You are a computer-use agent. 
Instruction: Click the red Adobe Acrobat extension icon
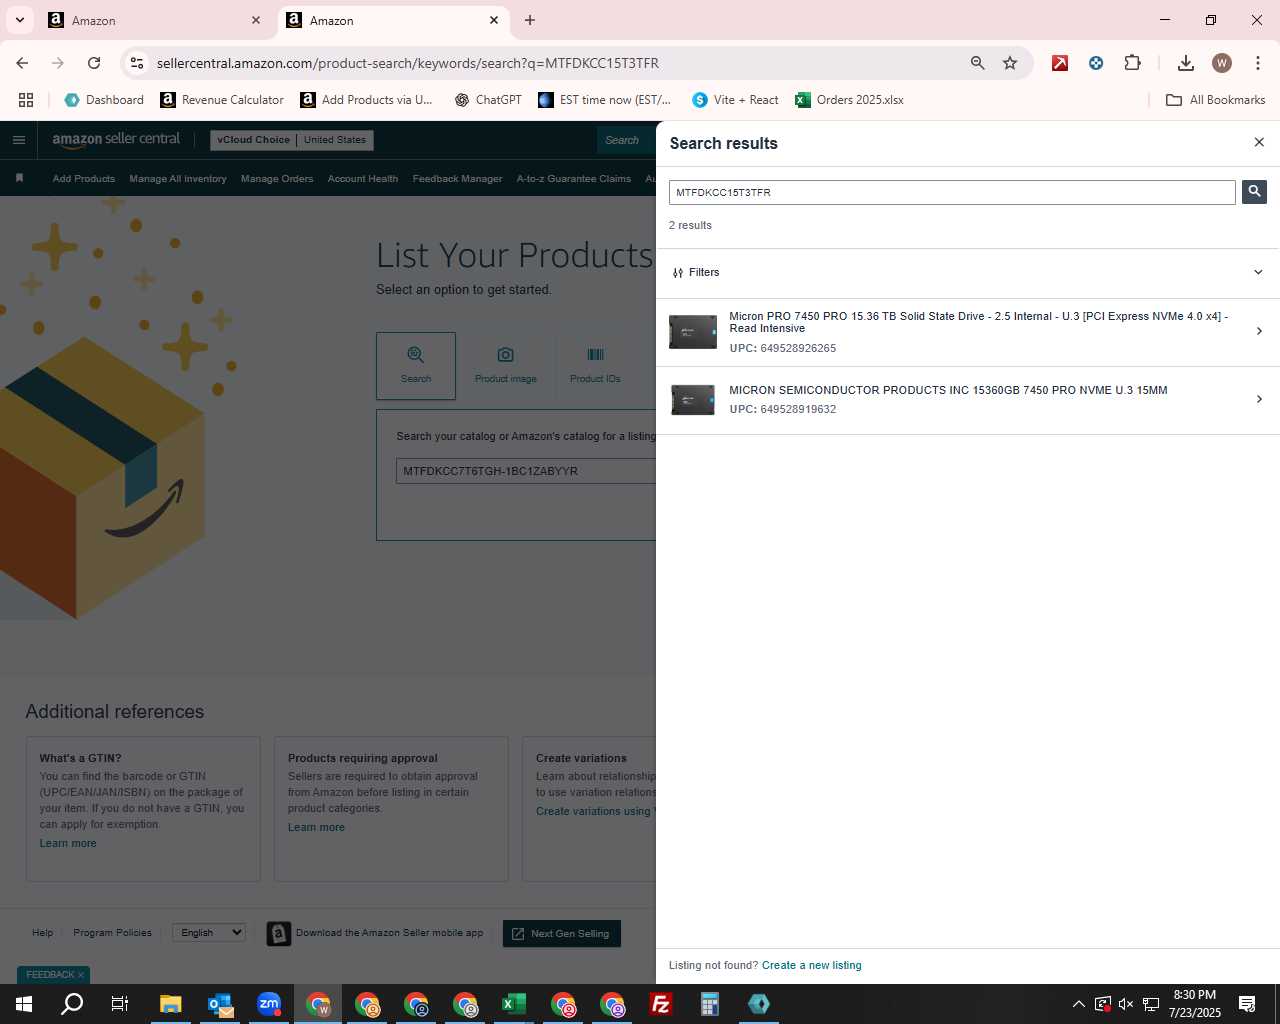pos(1060,63)
